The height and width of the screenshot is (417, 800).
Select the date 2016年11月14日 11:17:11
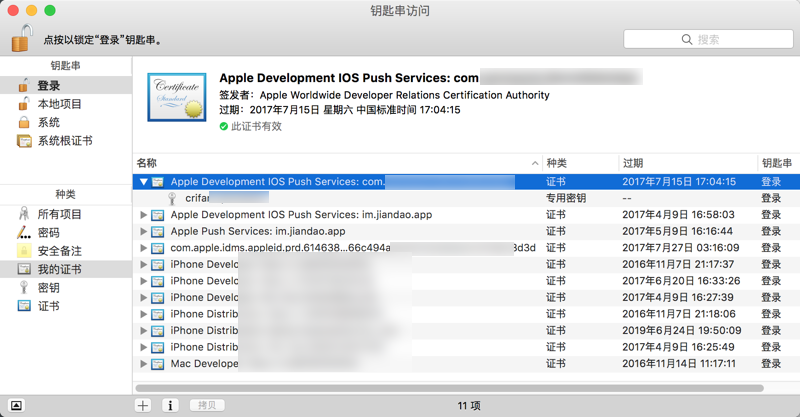[x=679, y=363]
